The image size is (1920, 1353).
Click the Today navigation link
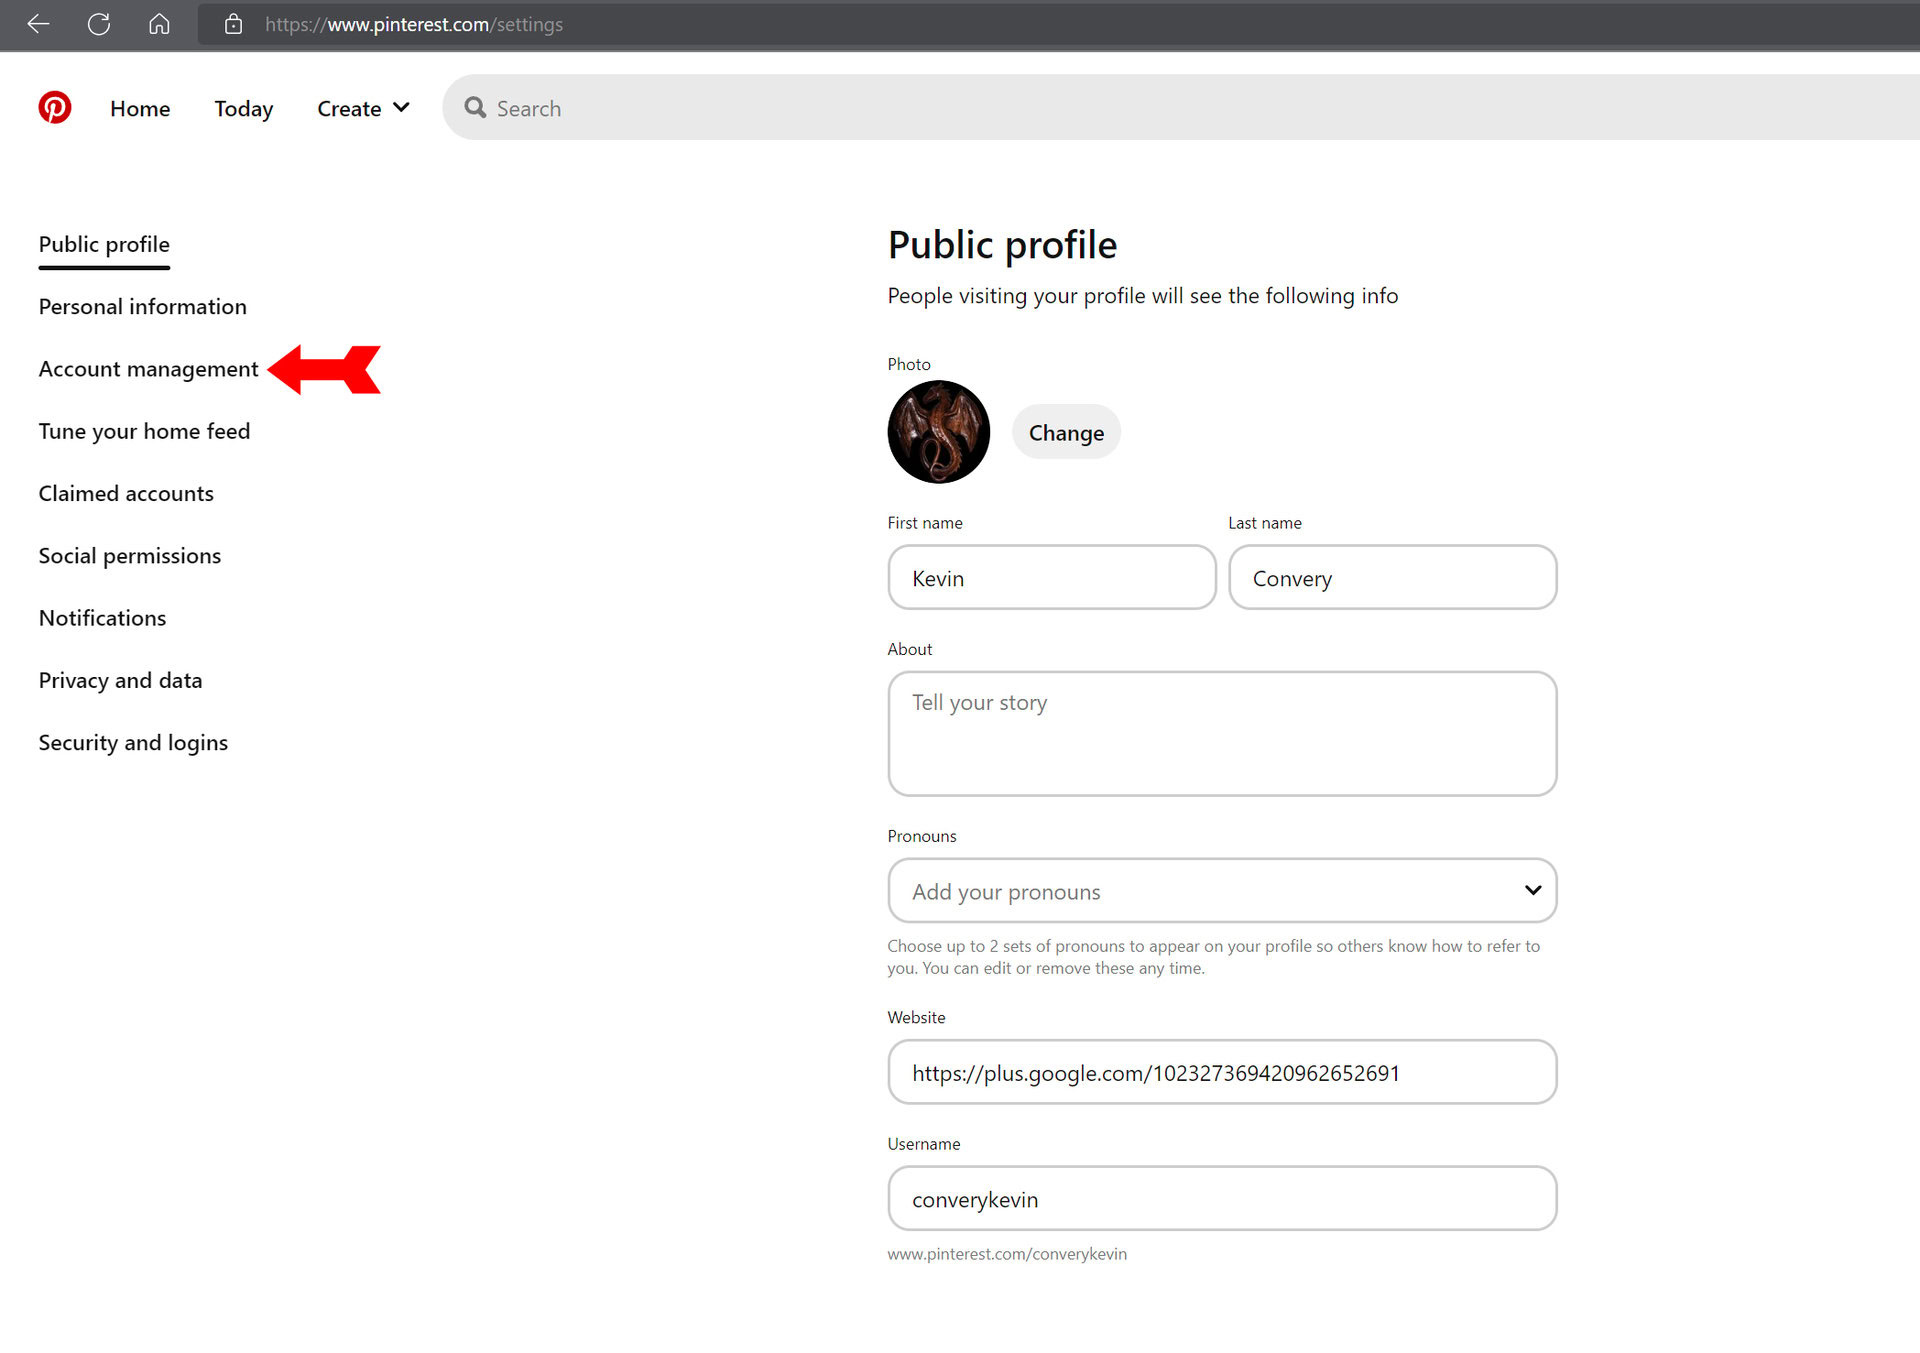pyautogui.click(x=243, y=108)
